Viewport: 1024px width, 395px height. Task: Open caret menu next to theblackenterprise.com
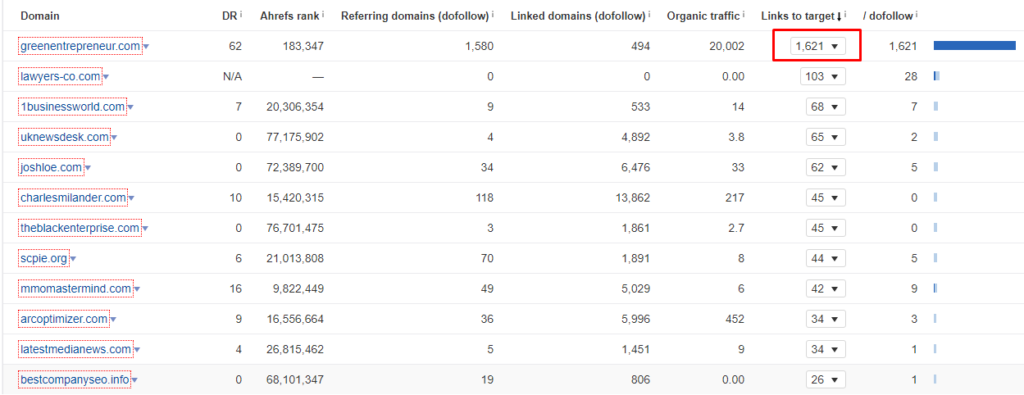pyautogui.click(x=145, y=229)
